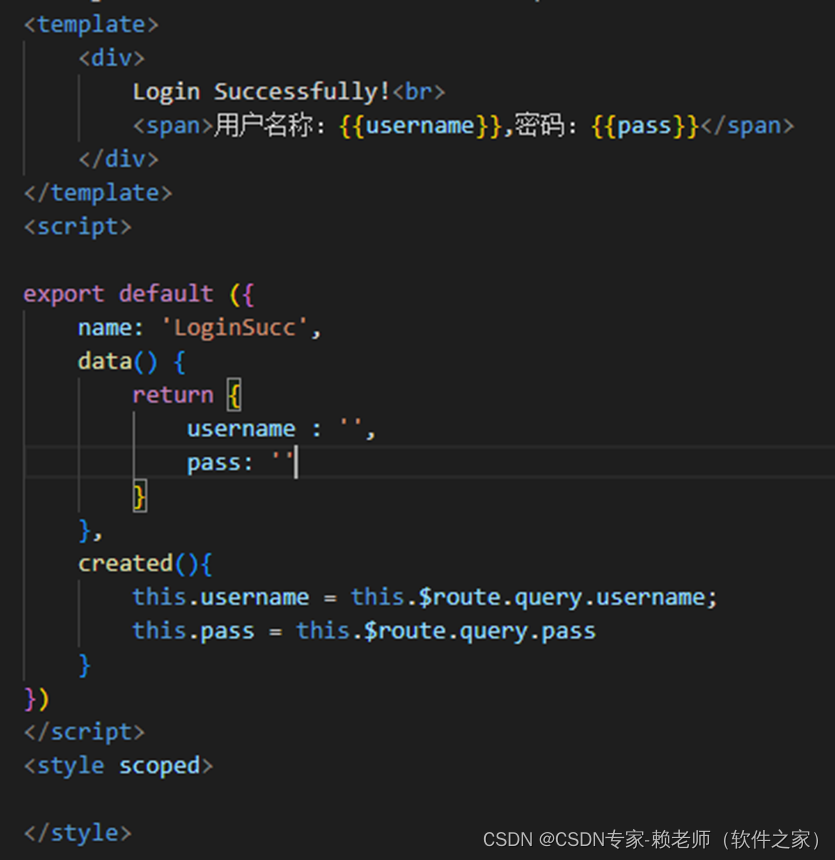Click the closing </script> tag
The height and width of the screenshot is (860, 835).
[x=84, y=732]
